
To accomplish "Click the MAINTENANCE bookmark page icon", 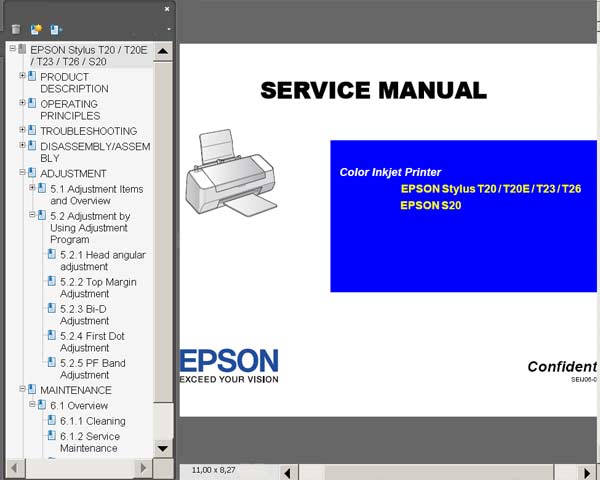I will point(32,389).
